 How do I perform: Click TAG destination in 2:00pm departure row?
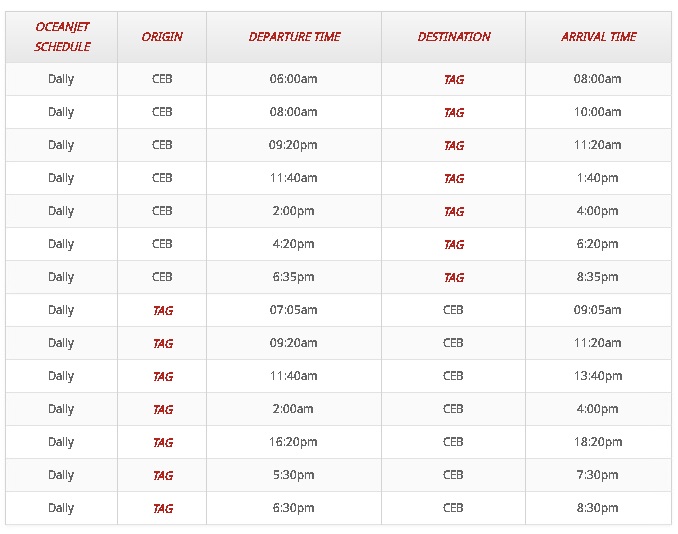pos(454,211)
